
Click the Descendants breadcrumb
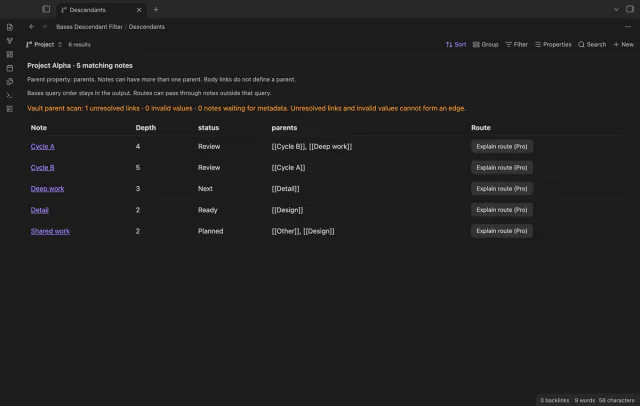(147, 27)
